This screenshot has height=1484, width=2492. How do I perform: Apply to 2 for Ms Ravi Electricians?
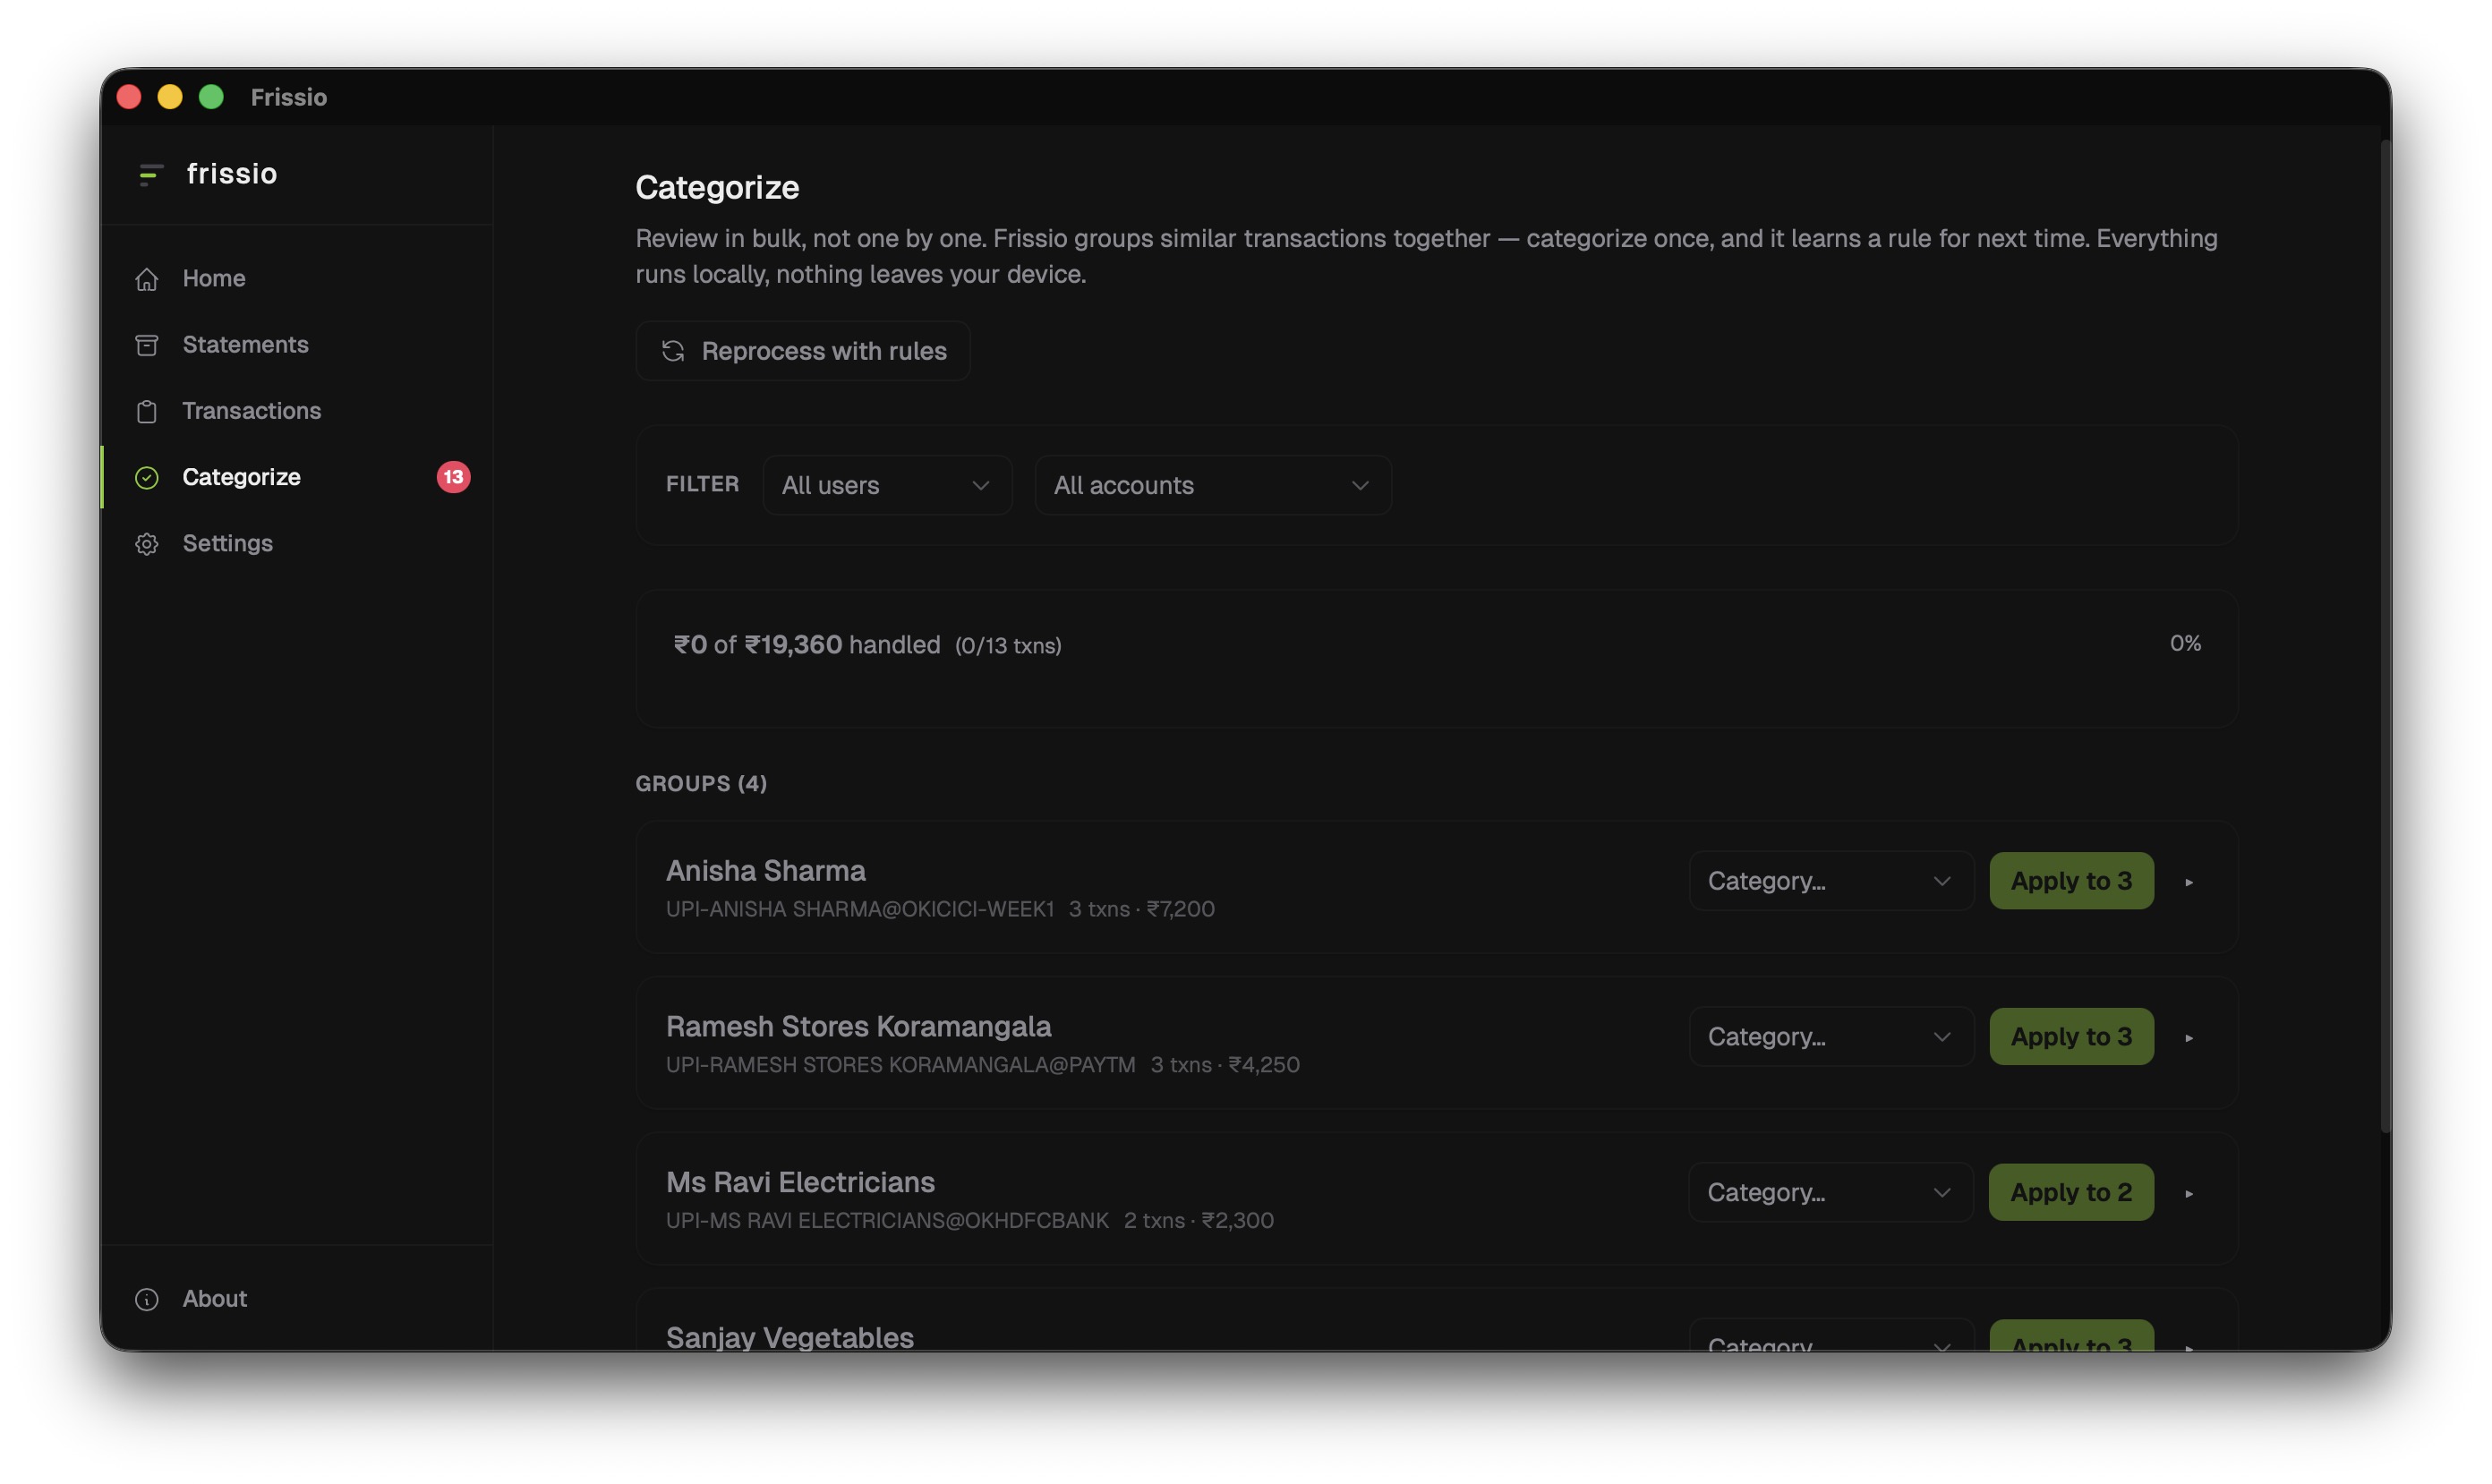pos(2071,1192)
